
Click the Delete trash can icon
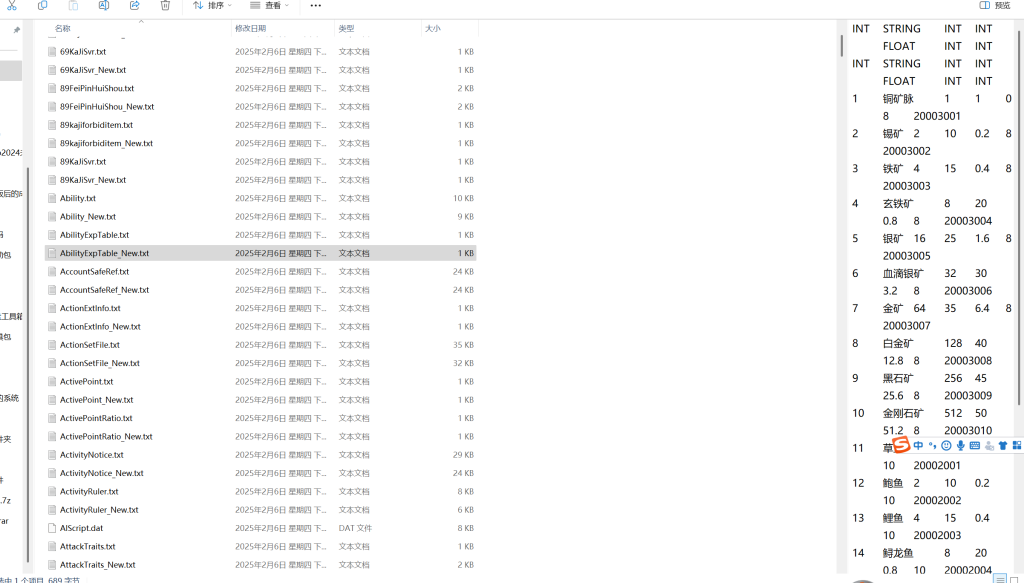pyautogui.click(x=165, y=5)
